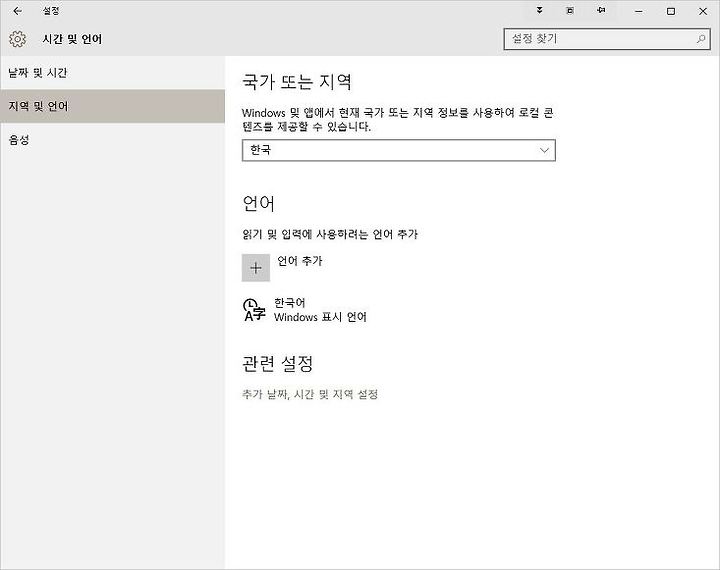
Task: Click the 설정 window title text
Action: pos(51,11)
